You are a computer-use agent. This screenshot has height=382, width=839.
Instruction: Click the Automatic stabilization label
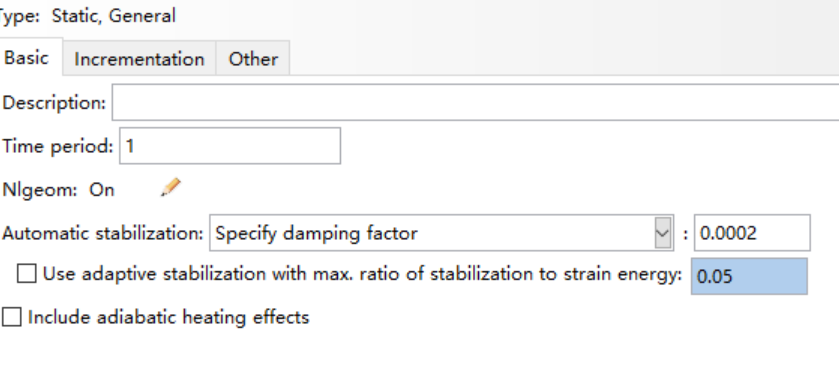(x=103, y=233)
